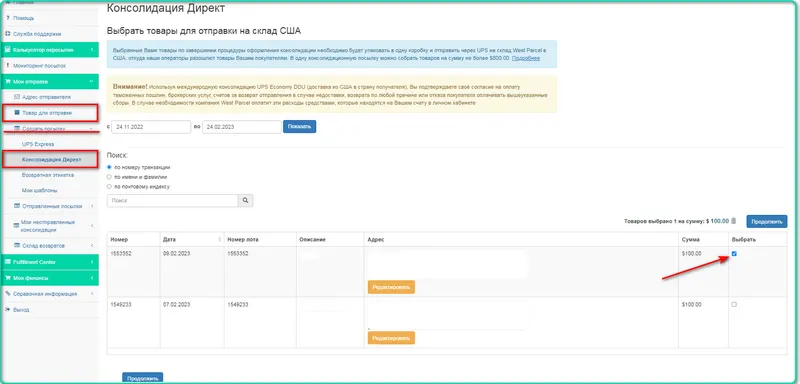Click date cell 07.02.2023
The height and width of the screenshot is (384, 800).
(x=177, y=304)
